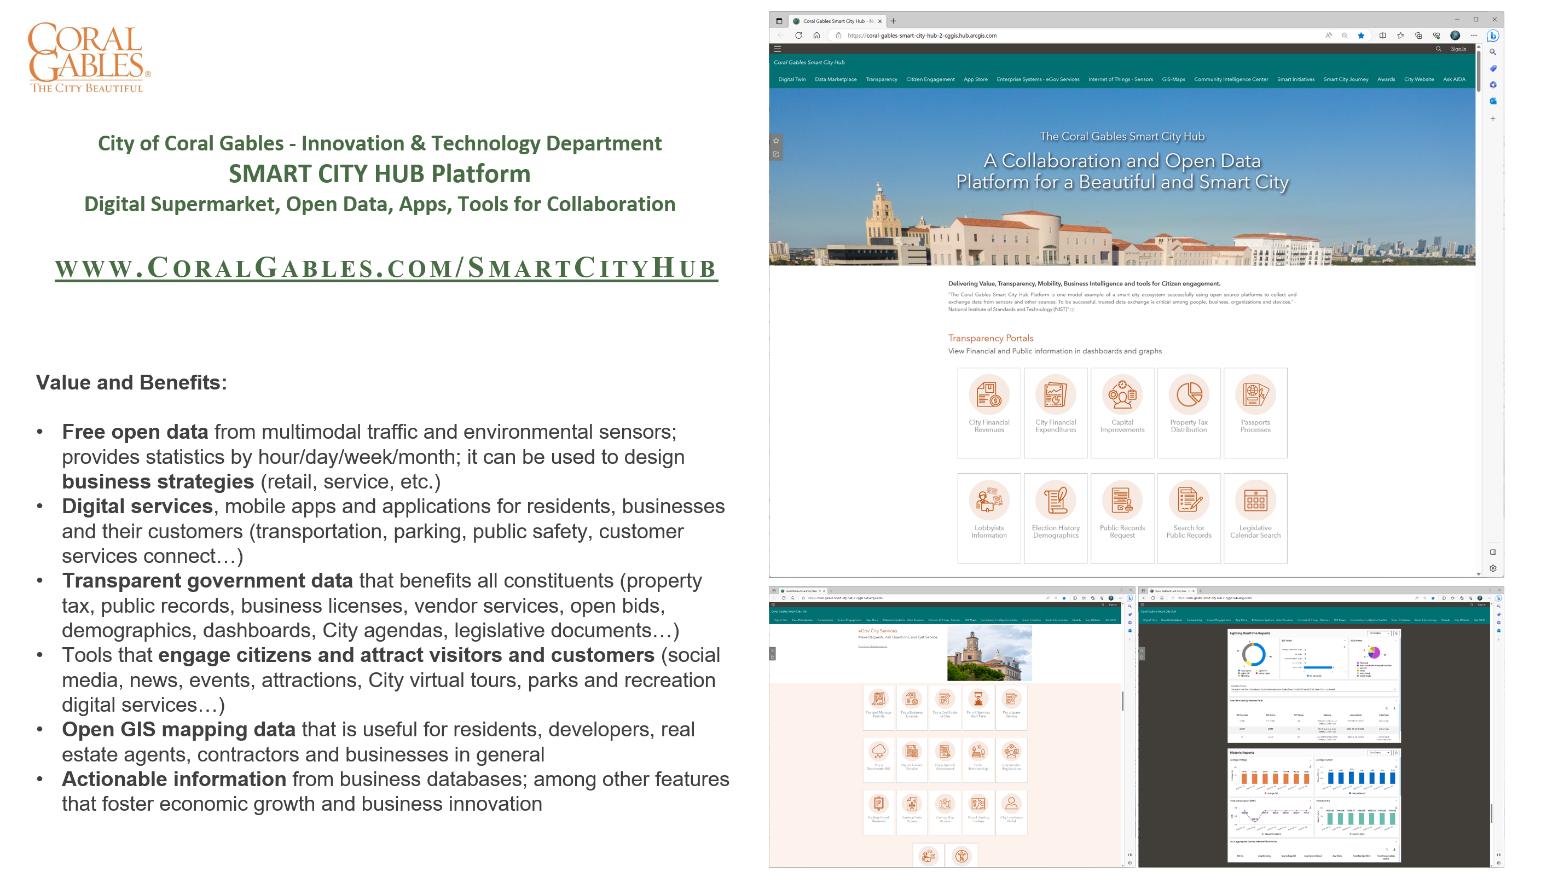1564x878 pixels.
Task: Open the www.CoralGables.com/SmartCityHub link
Action: [386, 268]
